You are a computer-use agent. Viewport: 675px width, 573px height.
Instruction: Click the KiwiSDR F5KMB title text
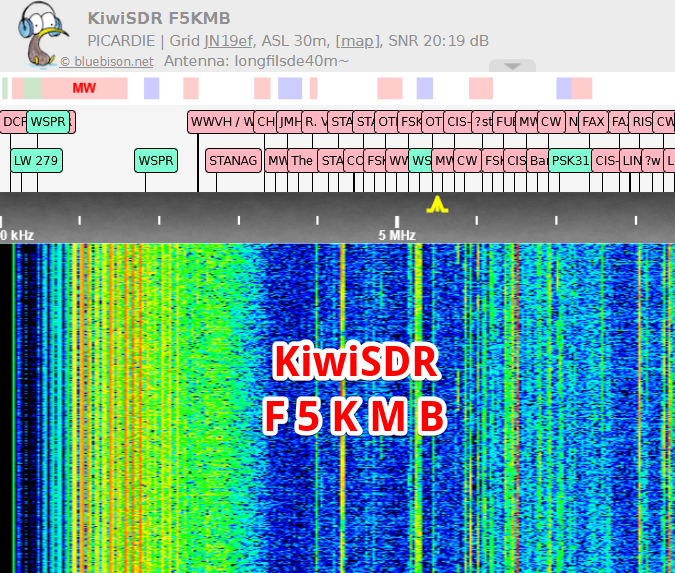tap(159, 18)
